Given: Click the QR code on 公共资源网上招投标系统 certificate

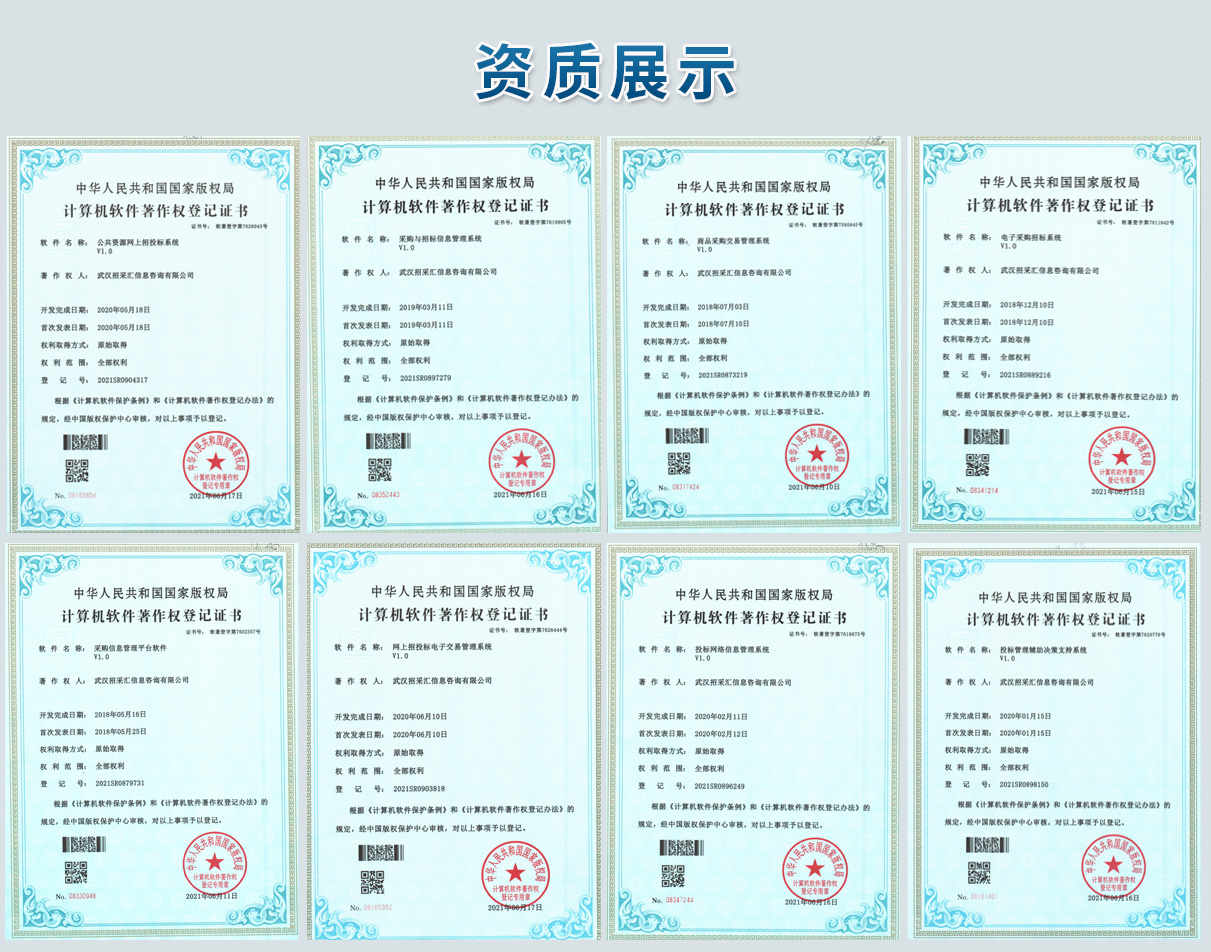Looking at the screenshot, I should (x=77, y=469).
